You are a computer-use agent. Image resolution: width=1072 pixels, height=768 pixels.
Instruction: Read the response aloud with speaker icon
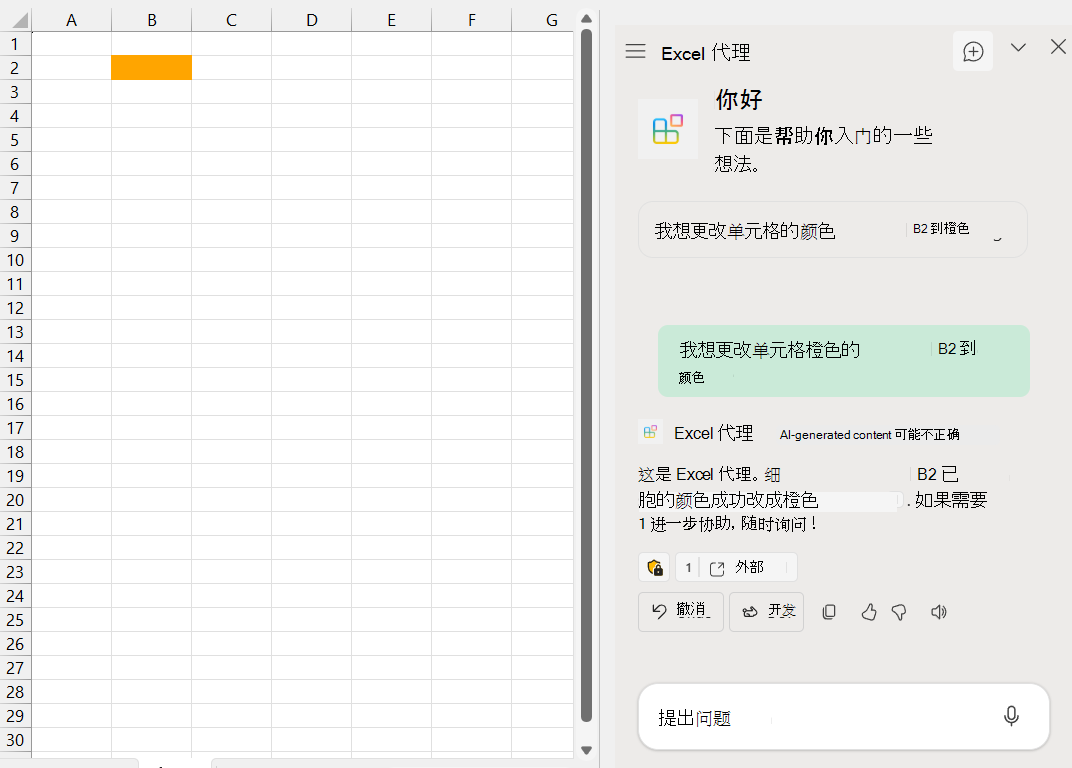(939, 611)
